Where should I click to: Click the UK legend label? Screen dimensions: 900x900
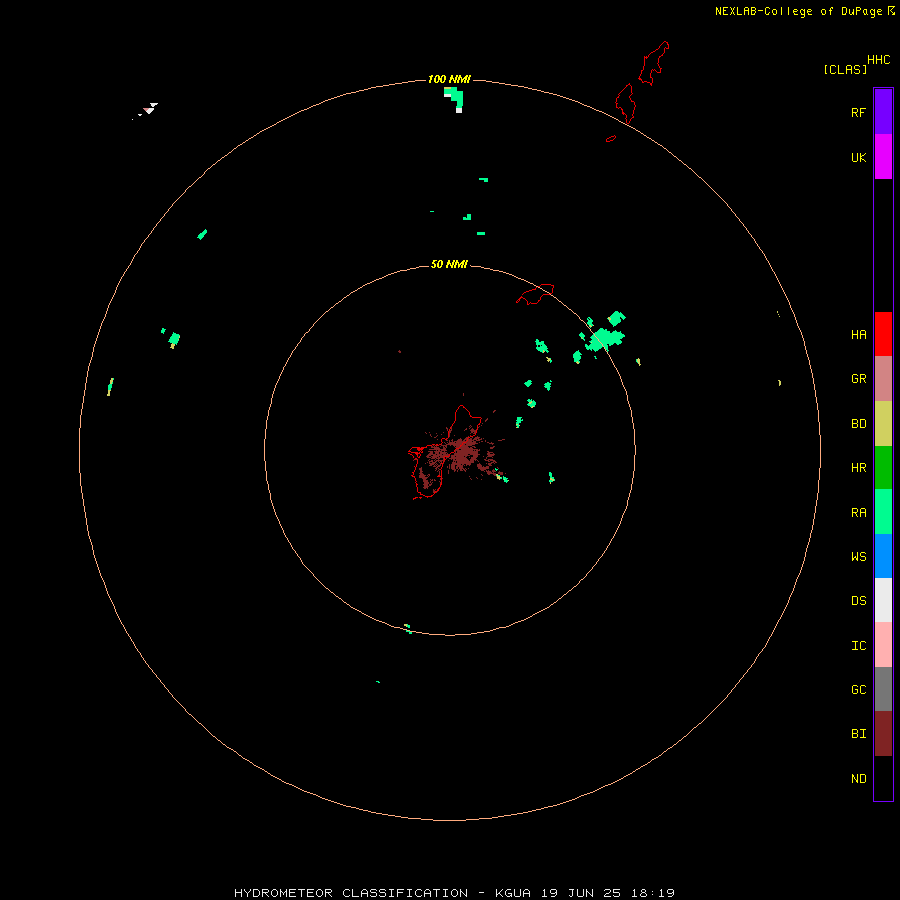[858, 157]
